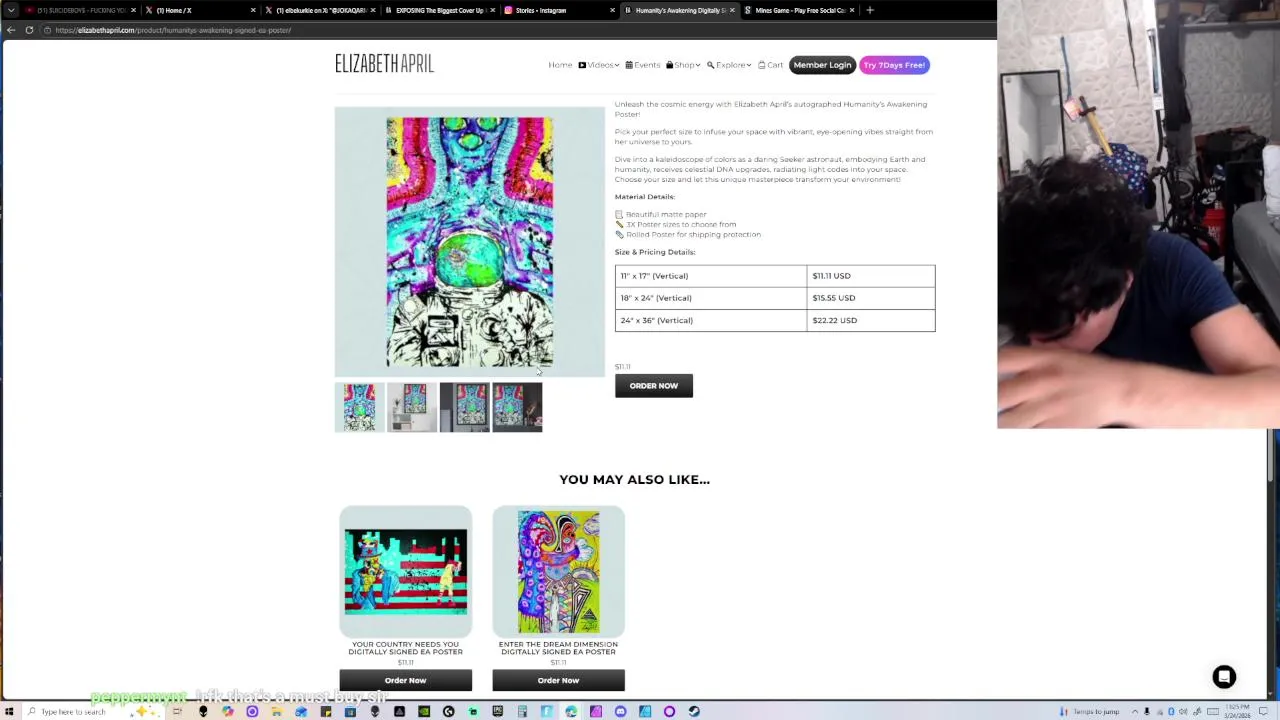
Task: Open a new browser tab with plus
Action: tap(870, 10)
